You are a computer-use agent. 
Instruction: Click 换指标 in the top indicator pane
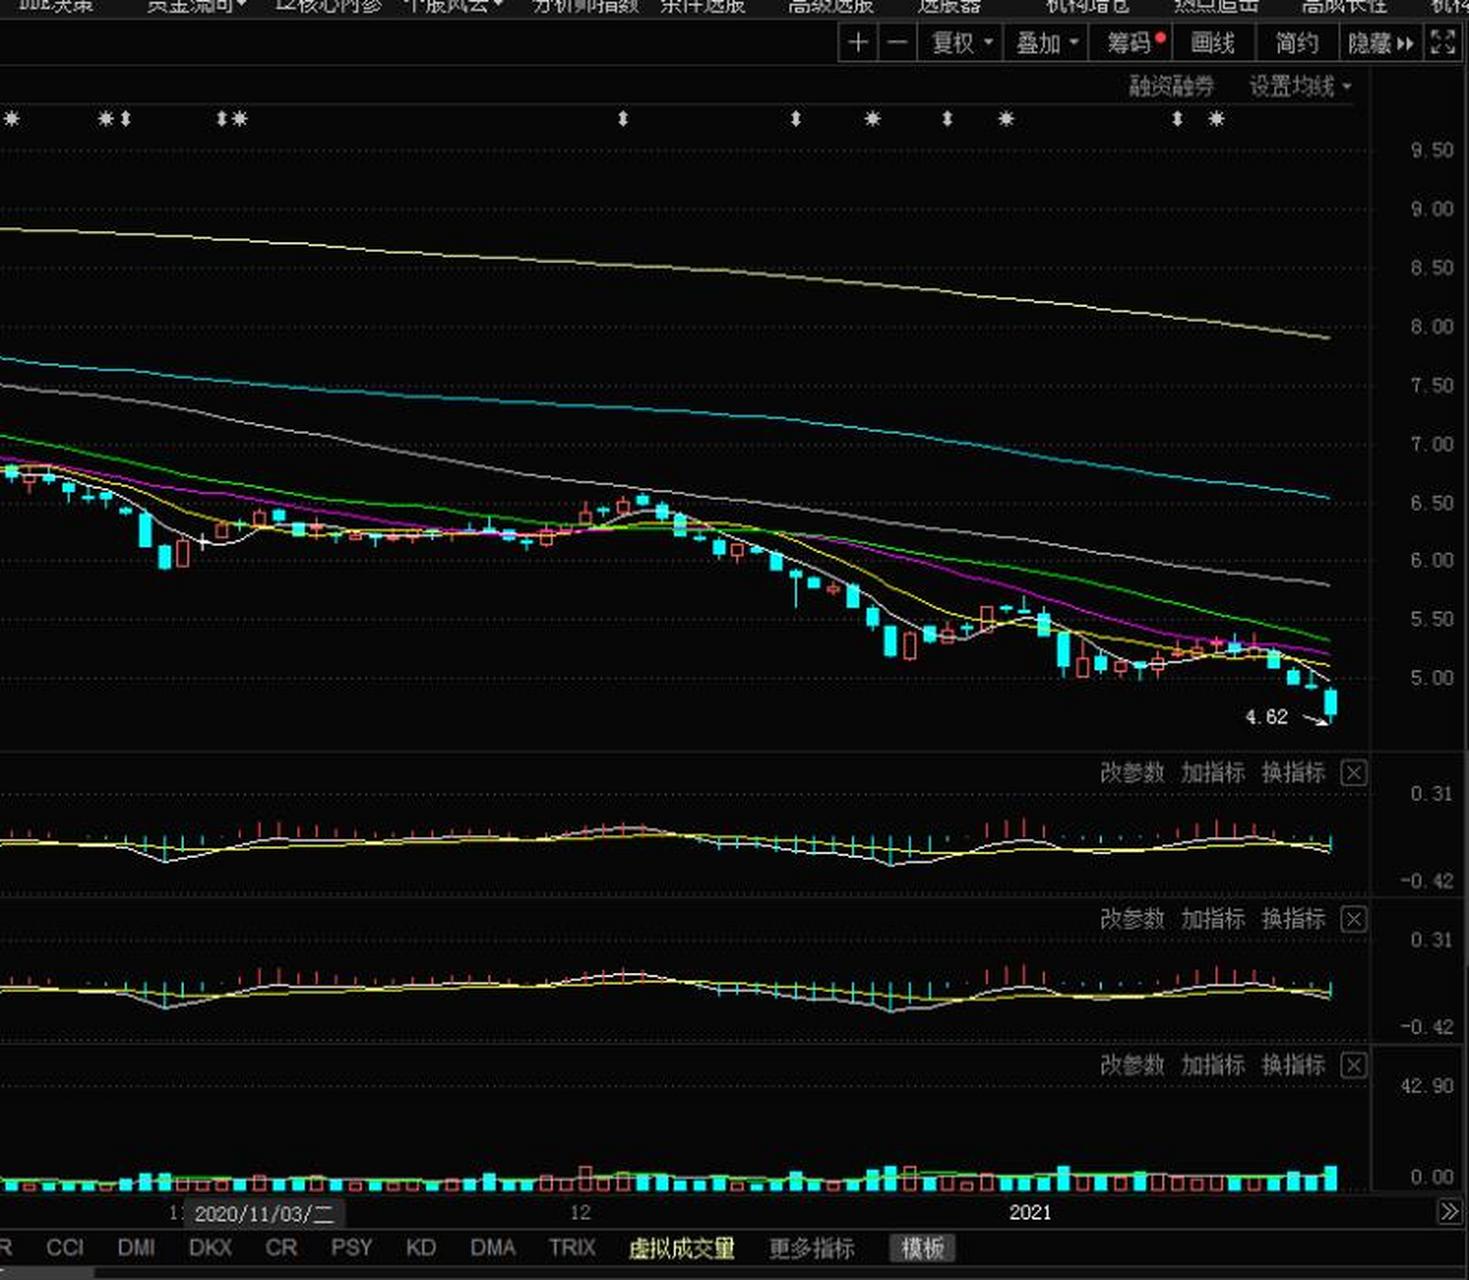click(x=1293, y=773)
